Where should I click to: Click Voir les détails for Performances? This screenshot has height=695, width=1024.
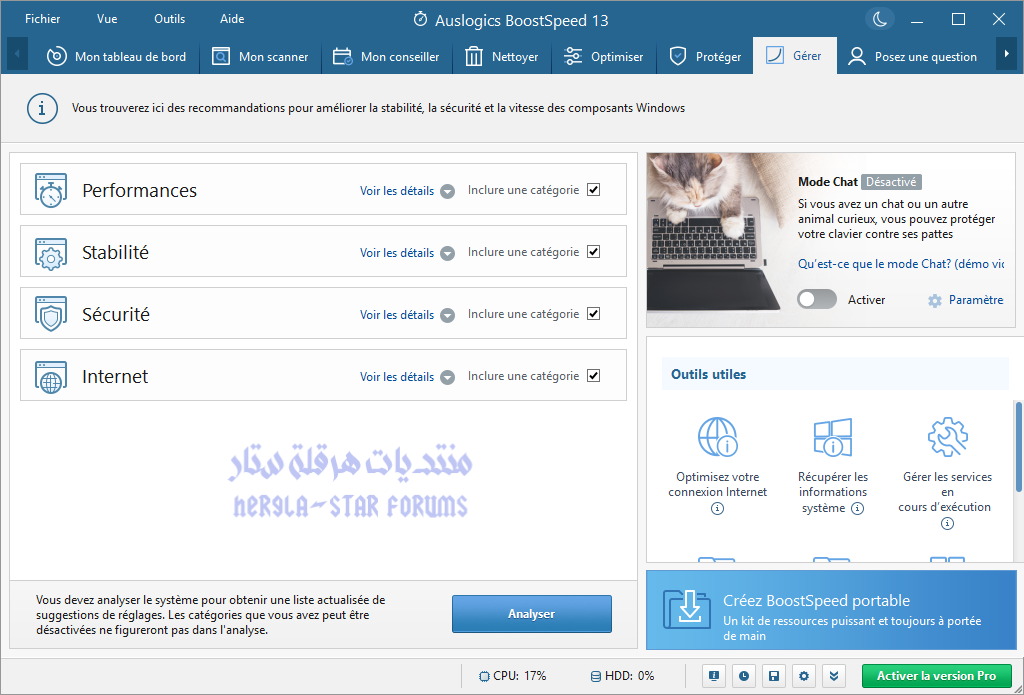pos(397,191)
